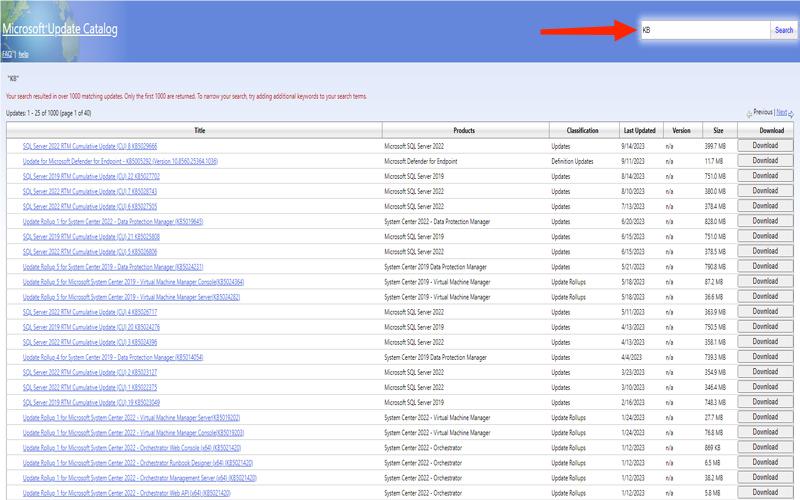Open Update Rollup 5 System Center 2019 Data Protection Manager link
The height and width of the screenshot is (500, 800).
click(113, 267)
